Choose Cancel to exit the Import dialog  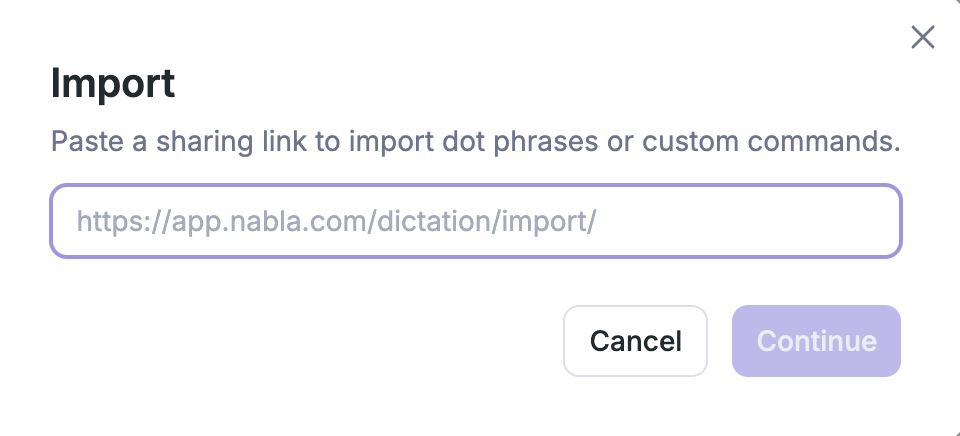tap(635, 341)
